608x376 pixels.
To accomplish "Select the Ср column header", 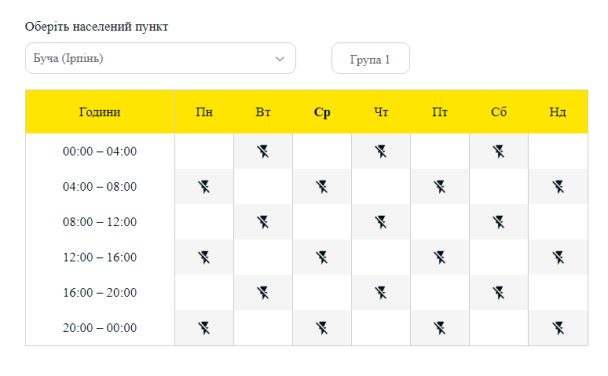I will (322, 112).
